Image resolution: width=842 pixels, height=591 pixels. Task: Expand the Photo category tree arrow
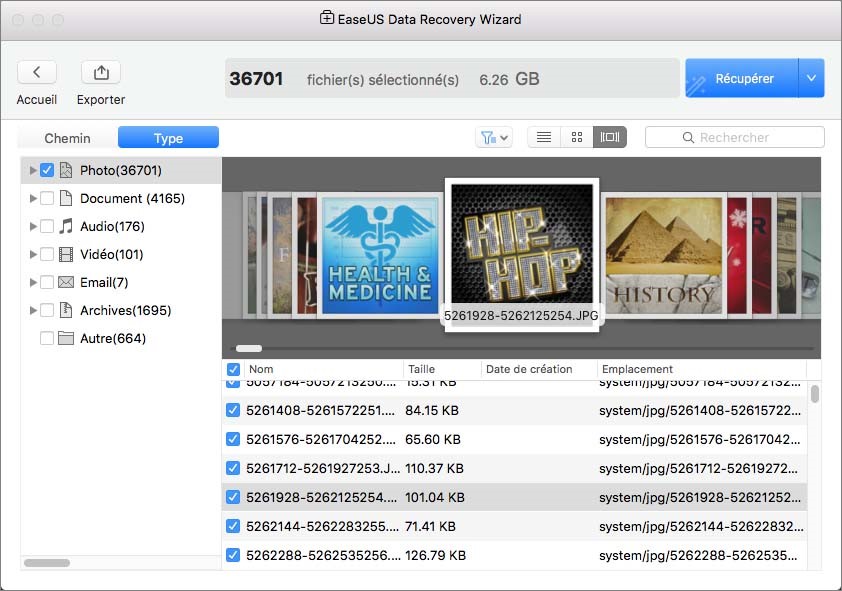(33, 170)
